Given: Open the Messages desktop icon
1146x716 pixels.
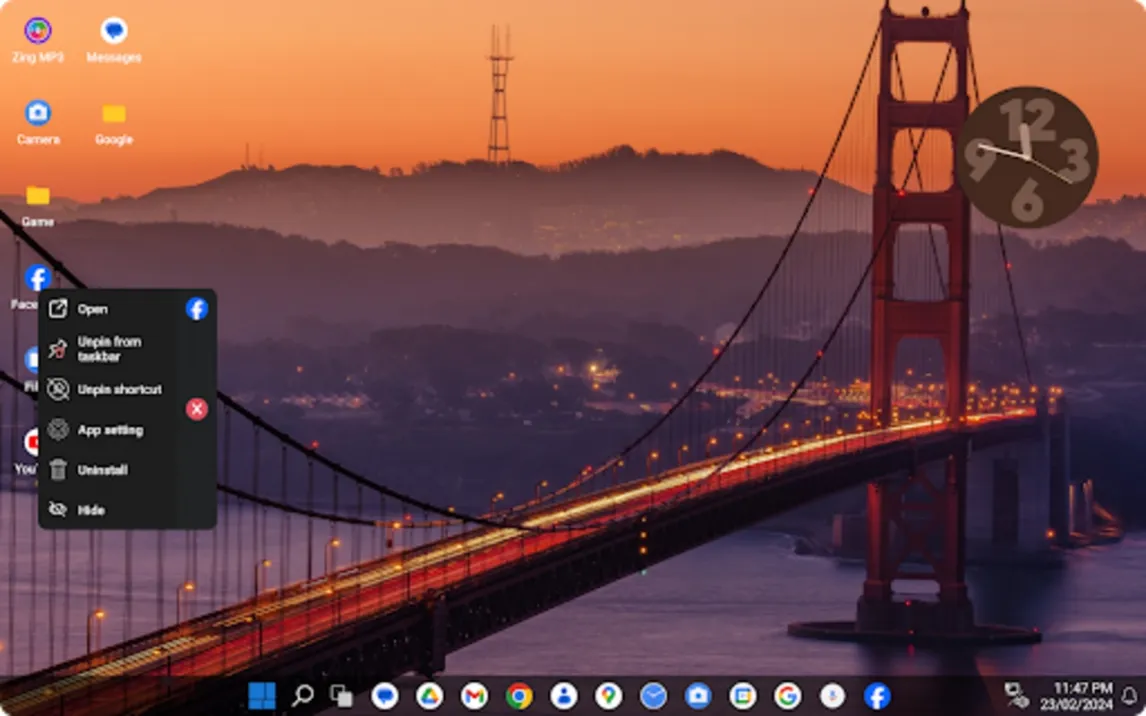Looking at the screenshot, I should click(x=114, y=32).
